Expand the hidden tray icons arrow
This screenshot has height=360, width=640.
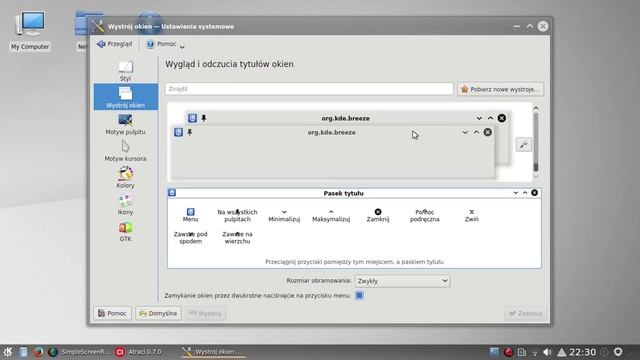click(x=562, y=352)
